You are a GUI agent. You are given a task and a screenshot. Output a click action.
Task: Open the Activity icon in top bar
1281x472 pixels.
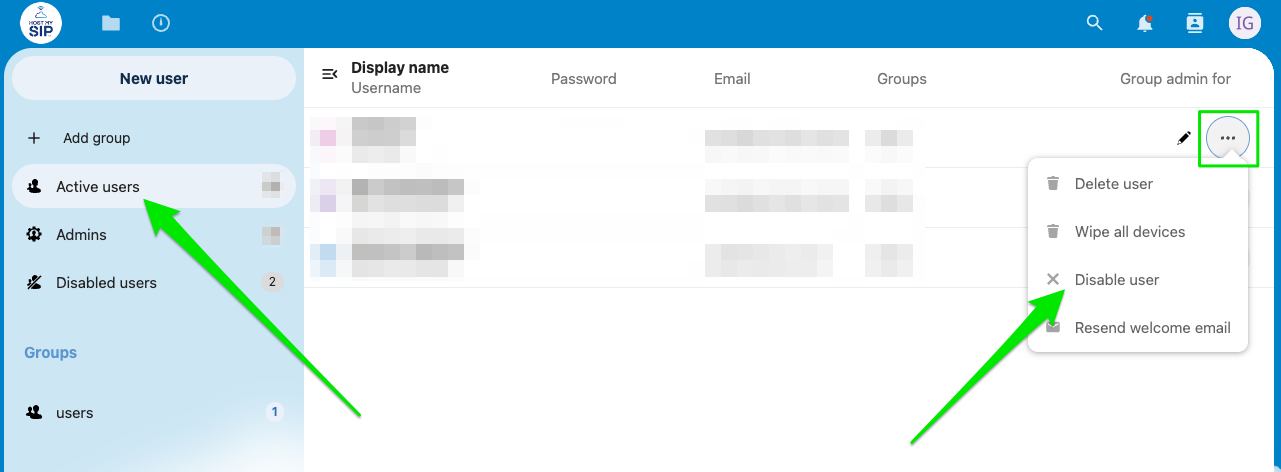tap(161, 23)
